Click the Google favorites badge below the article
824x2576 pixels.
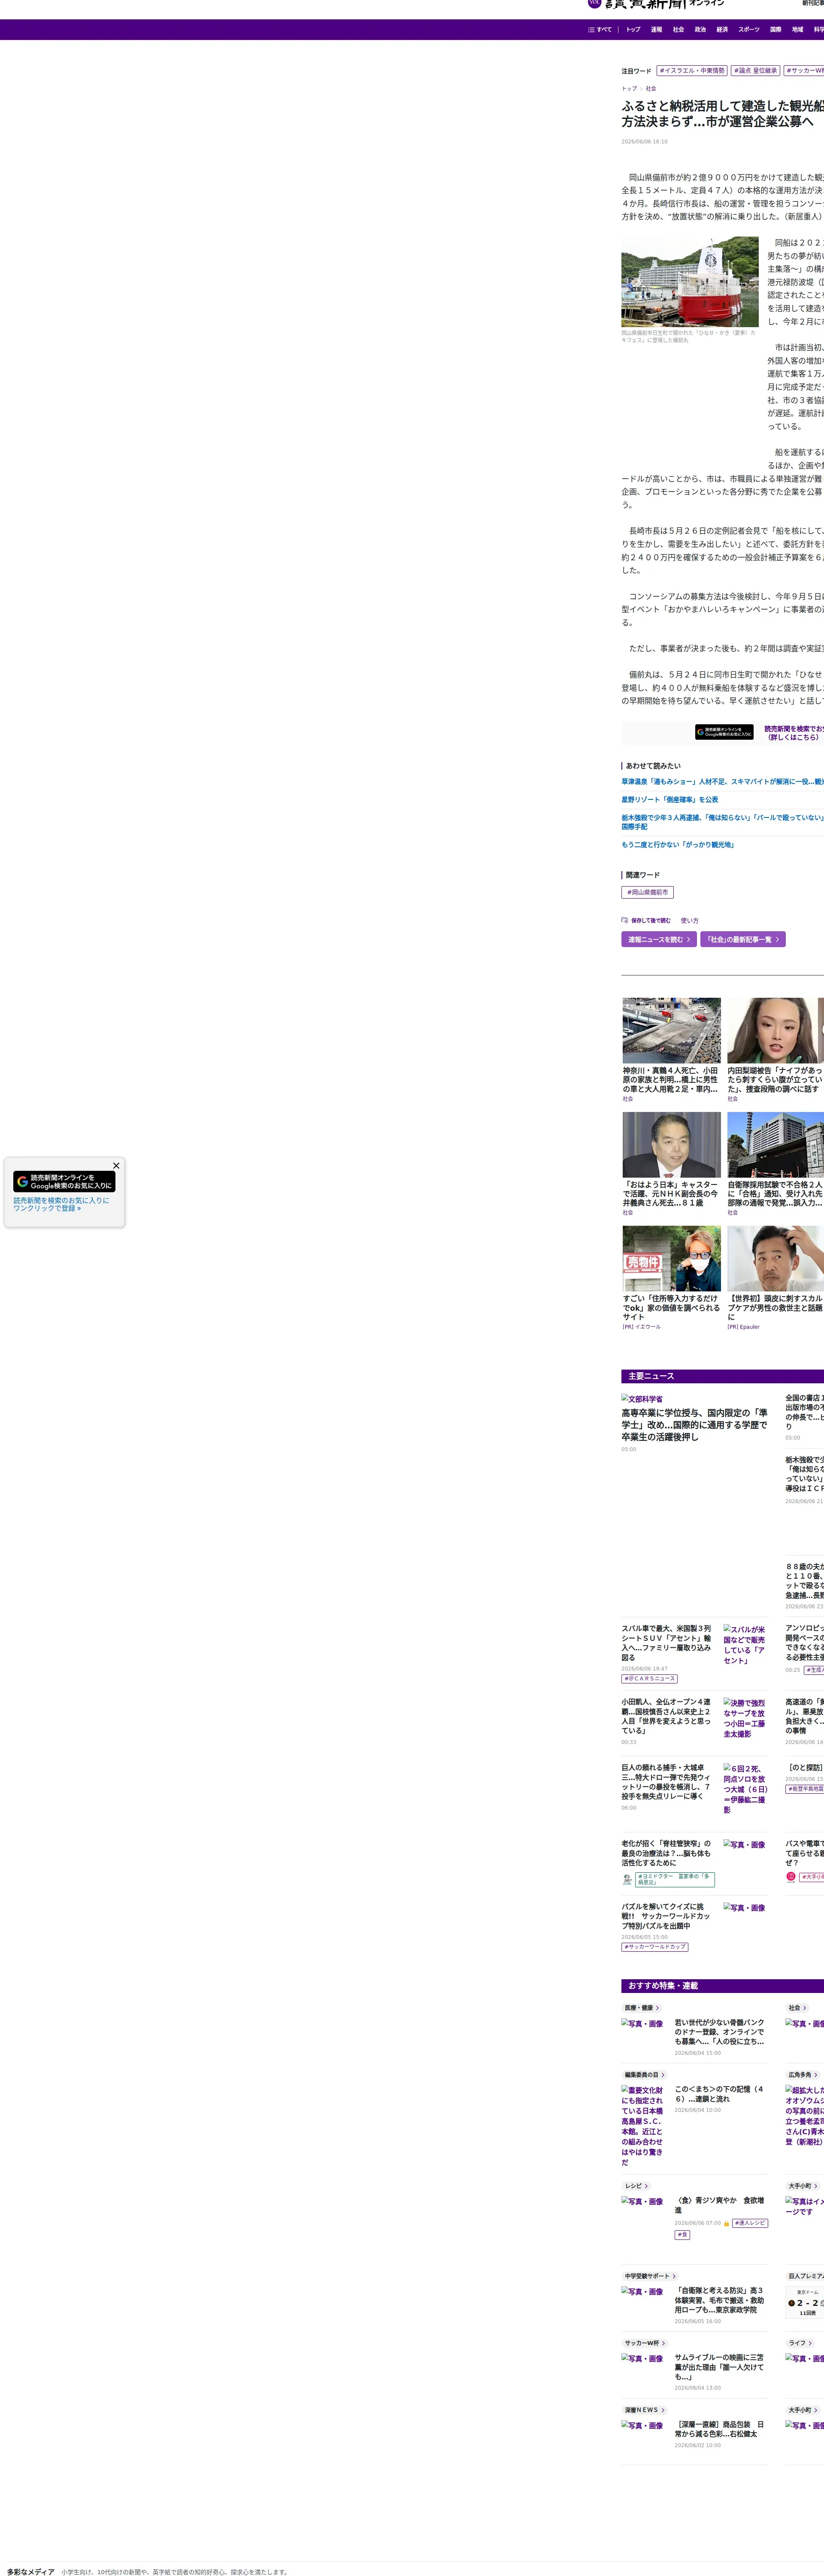[724, 732]
